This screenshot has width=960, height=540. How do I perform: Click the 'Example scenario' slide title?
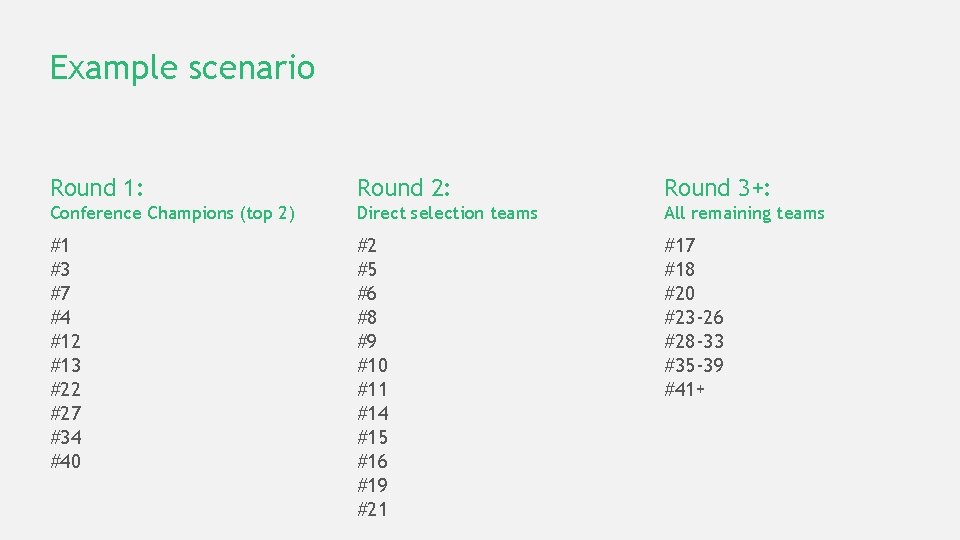[182, 68]
